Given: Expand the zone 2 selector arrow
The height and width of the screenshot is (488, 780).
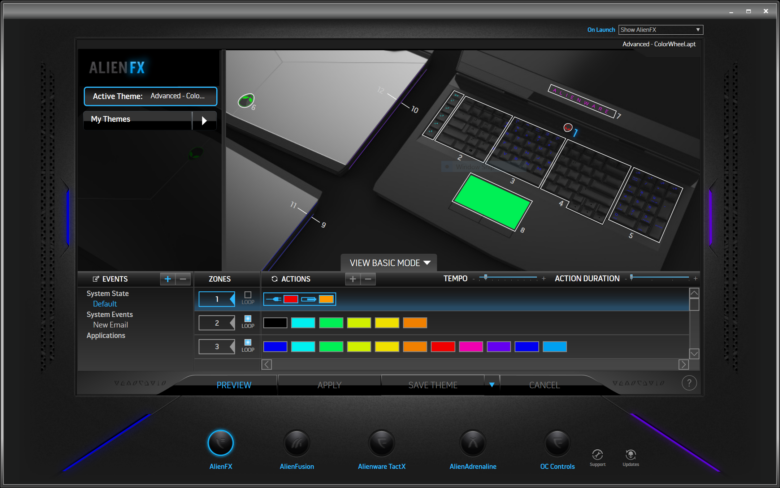Looking at the screenshot, I should (x=231, y=323).
